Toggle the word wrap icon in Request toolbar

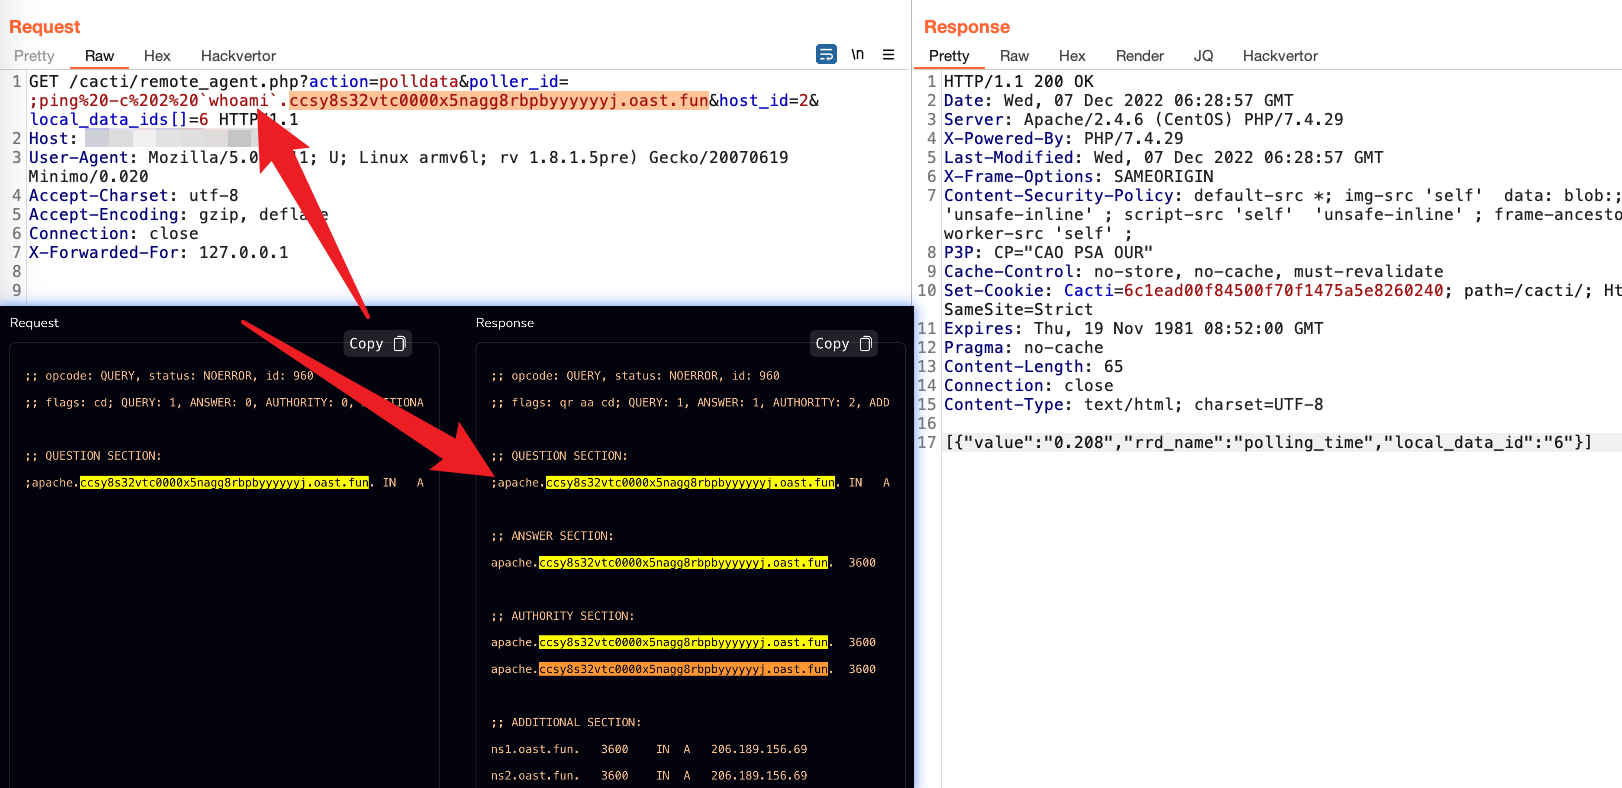[x=826, y=54]
